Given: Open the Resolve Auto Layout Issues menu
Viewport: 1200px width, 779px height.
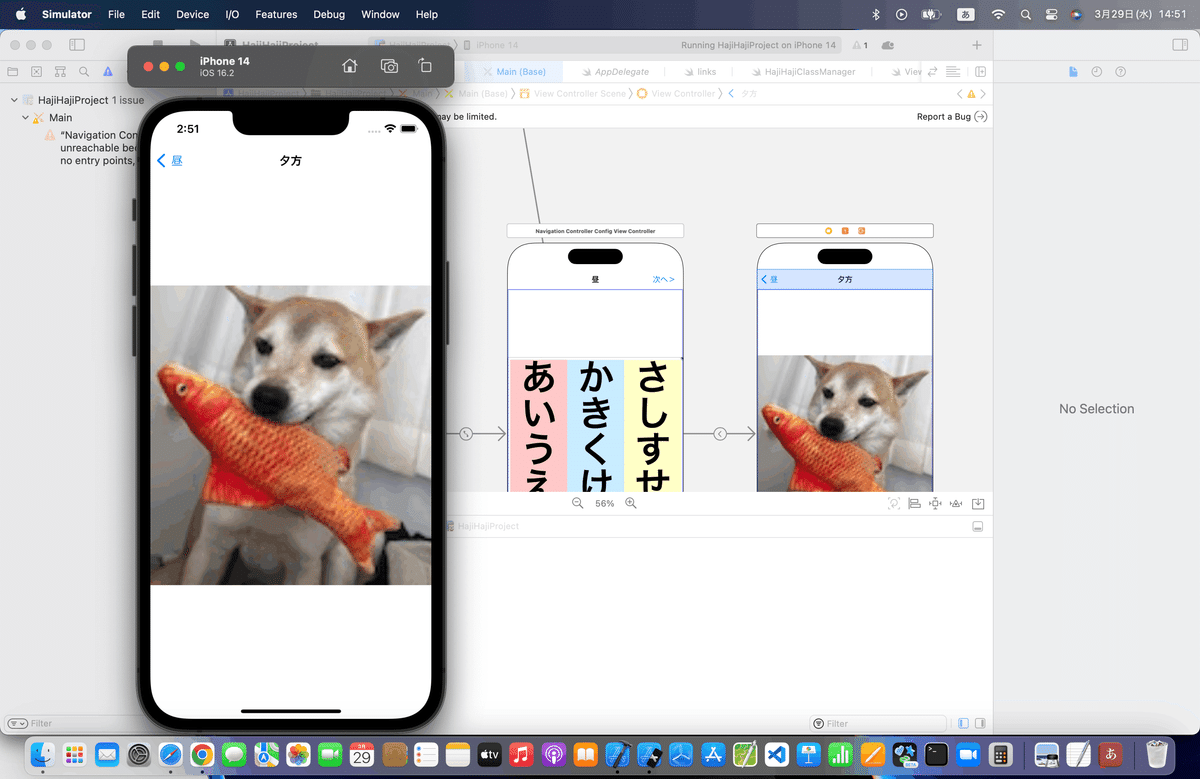Looking at the screenshot, I should 956,503.
